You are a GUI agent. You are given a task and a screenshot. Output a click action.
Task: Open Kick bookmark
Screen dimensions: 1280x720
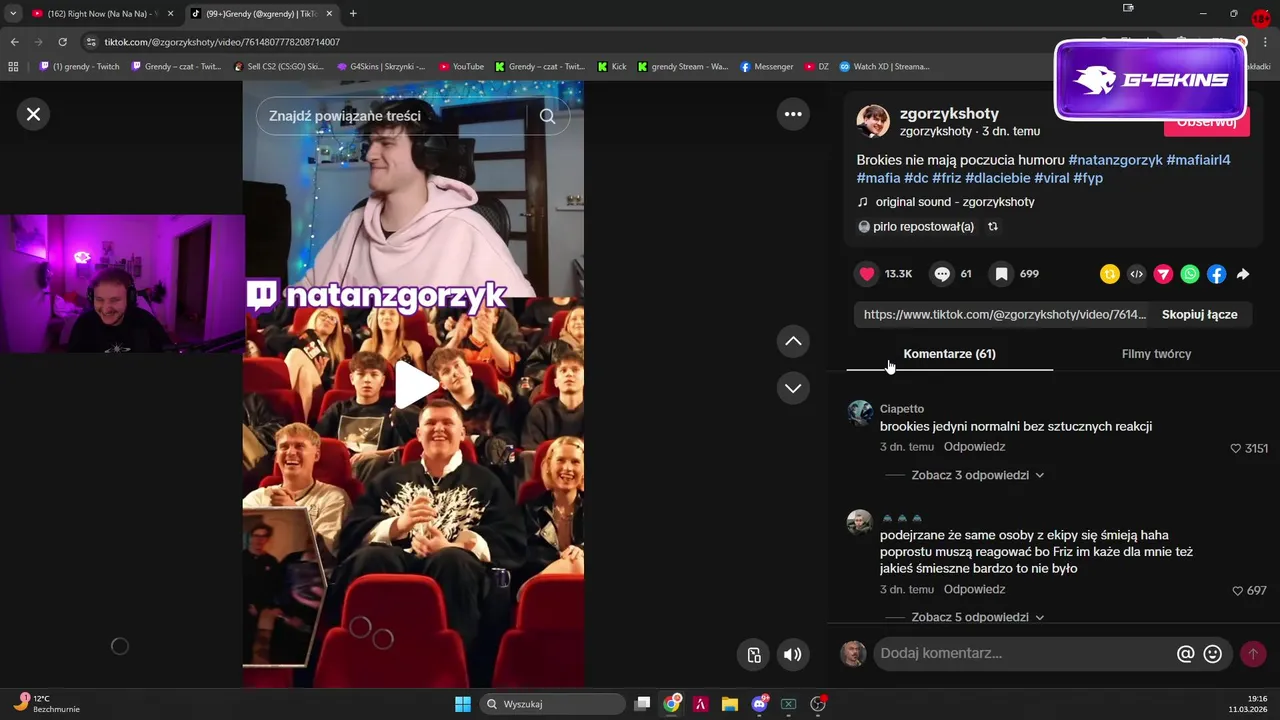click(x=612, y=67)
